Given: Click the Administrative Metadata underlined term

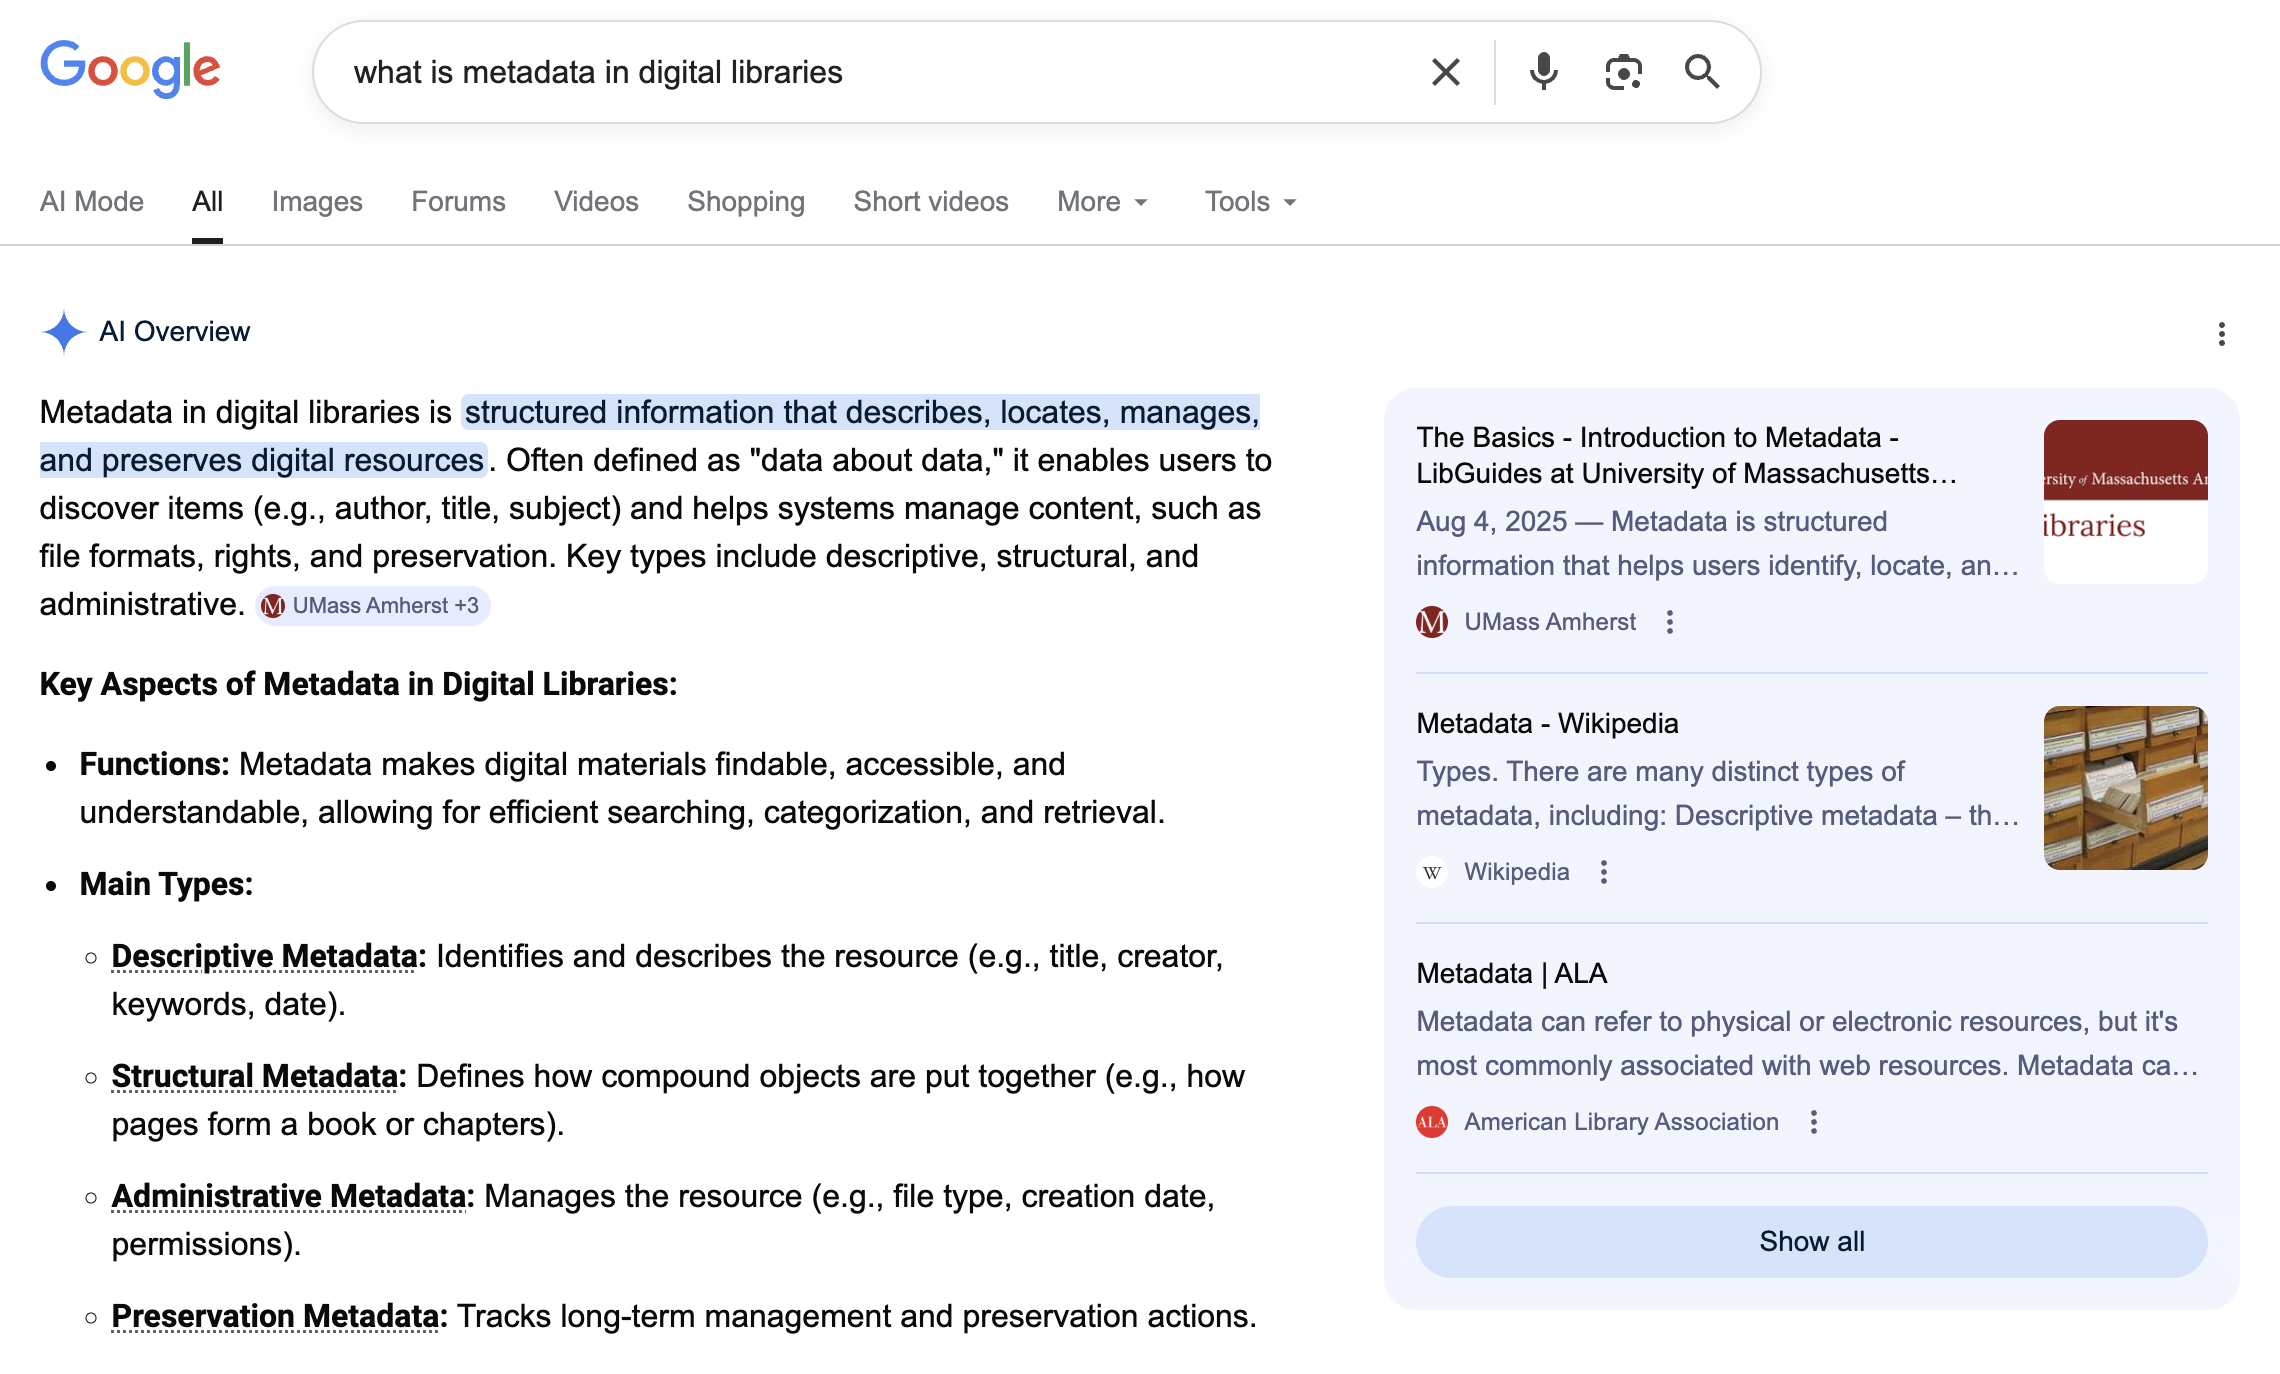Looking at the screenshot, I should [x=289, y=1196].
